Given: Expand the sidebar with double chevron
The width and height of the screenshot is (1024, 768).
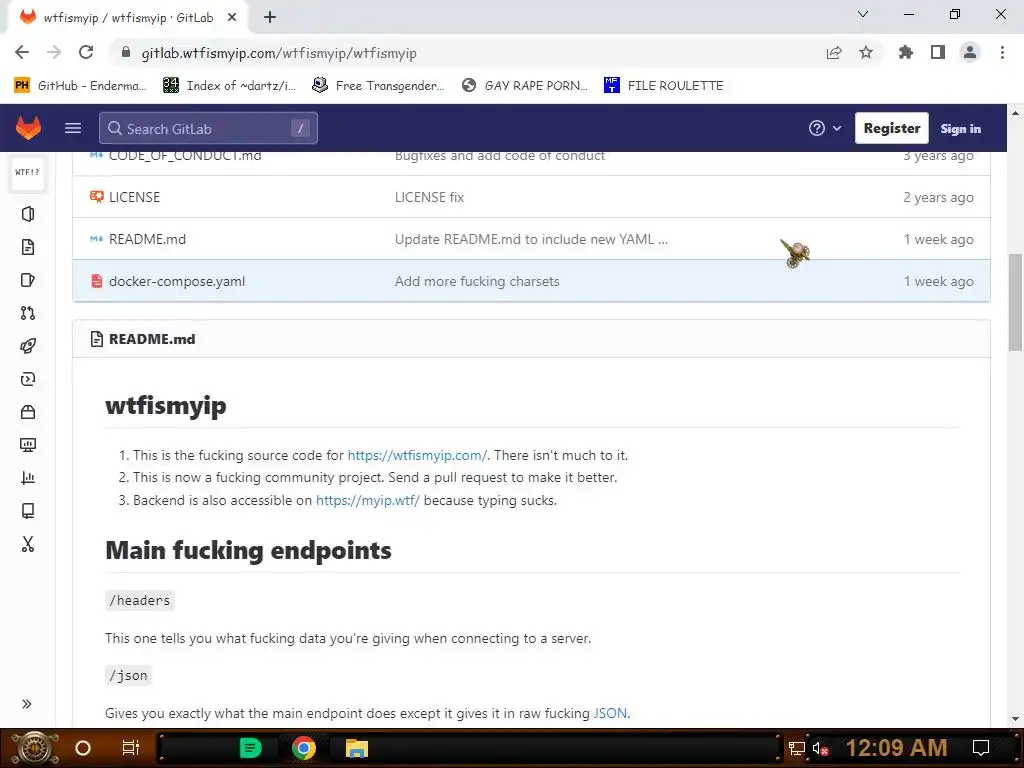Looking at the screenshot, I should [x=27, y=704].
